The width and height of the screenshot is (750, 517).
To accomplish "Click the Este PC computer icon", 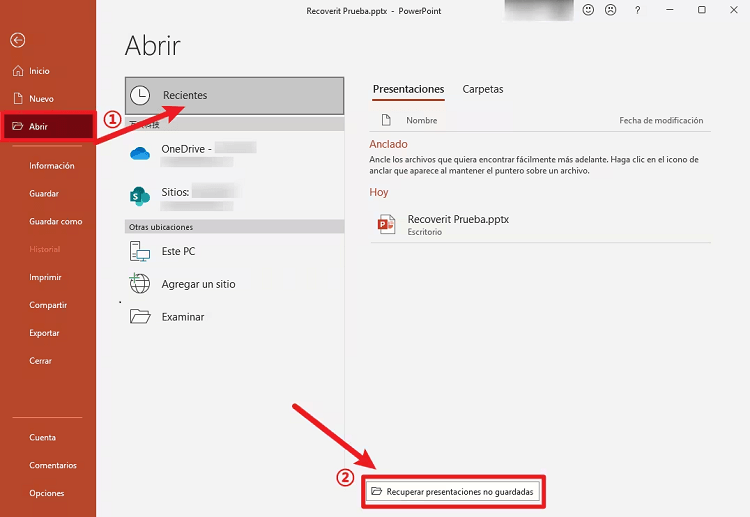I will [x=140, y=251].
